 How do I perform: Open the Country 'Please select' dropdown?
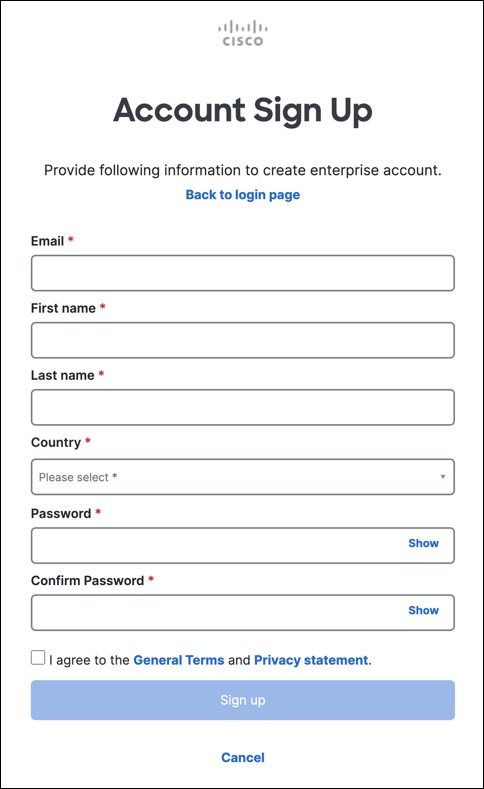pos(243,477)
